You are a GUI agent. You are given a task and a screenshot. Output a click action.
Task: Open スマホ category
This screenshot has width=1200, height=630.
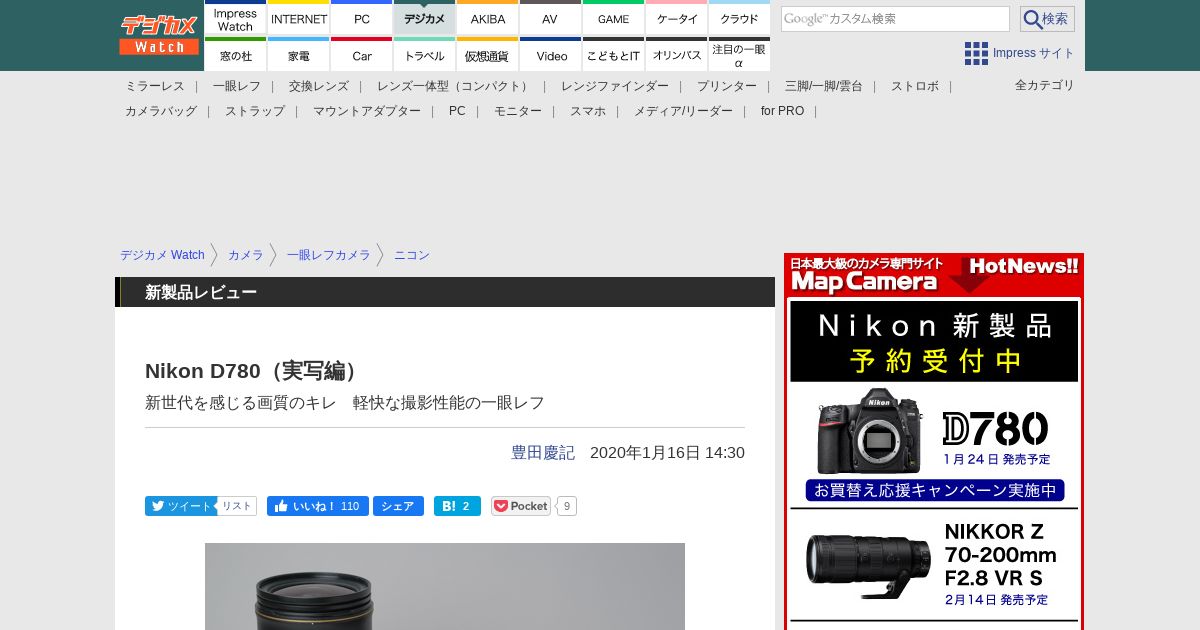(588, 111)
